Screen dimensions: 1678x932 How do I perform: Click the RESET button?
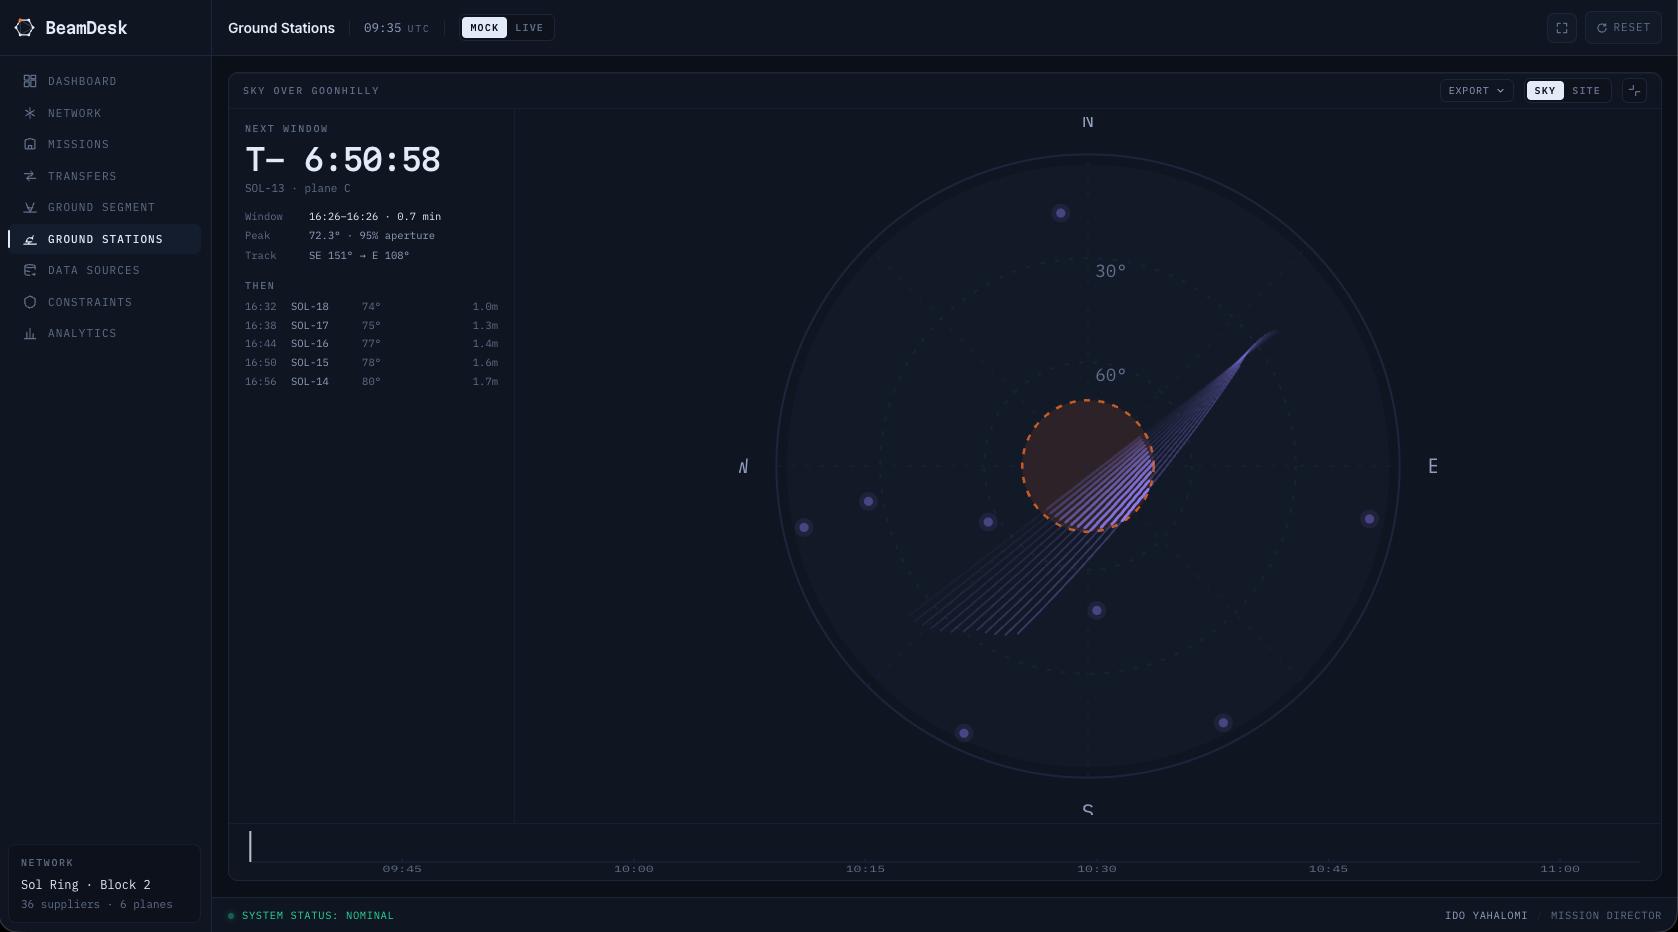pyautogui.click(x=1623, y=28)
